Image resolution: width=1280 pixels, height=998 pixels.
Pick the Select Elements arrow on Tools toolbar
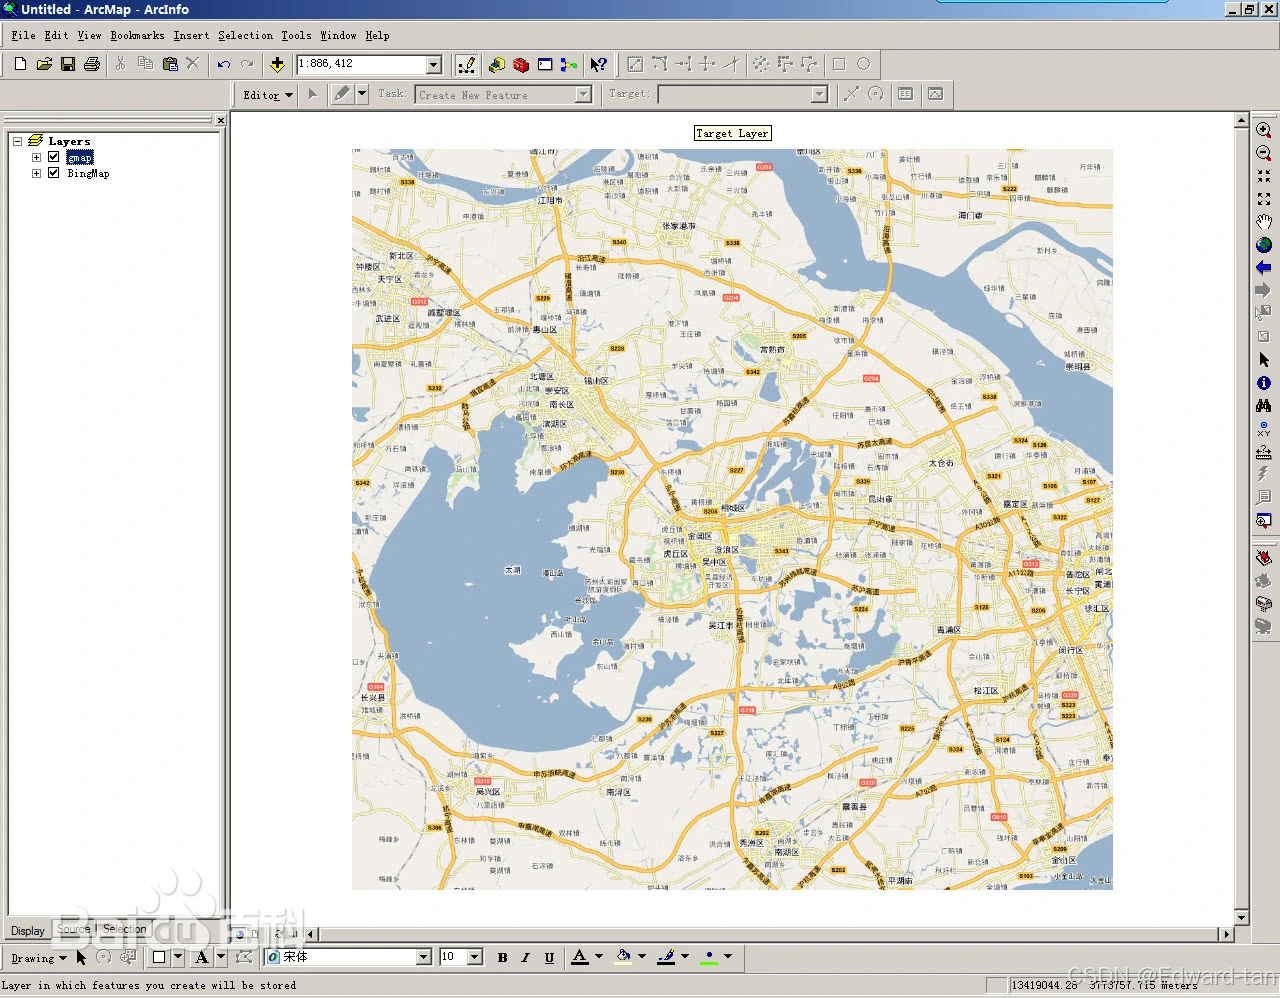(1264, 360)
